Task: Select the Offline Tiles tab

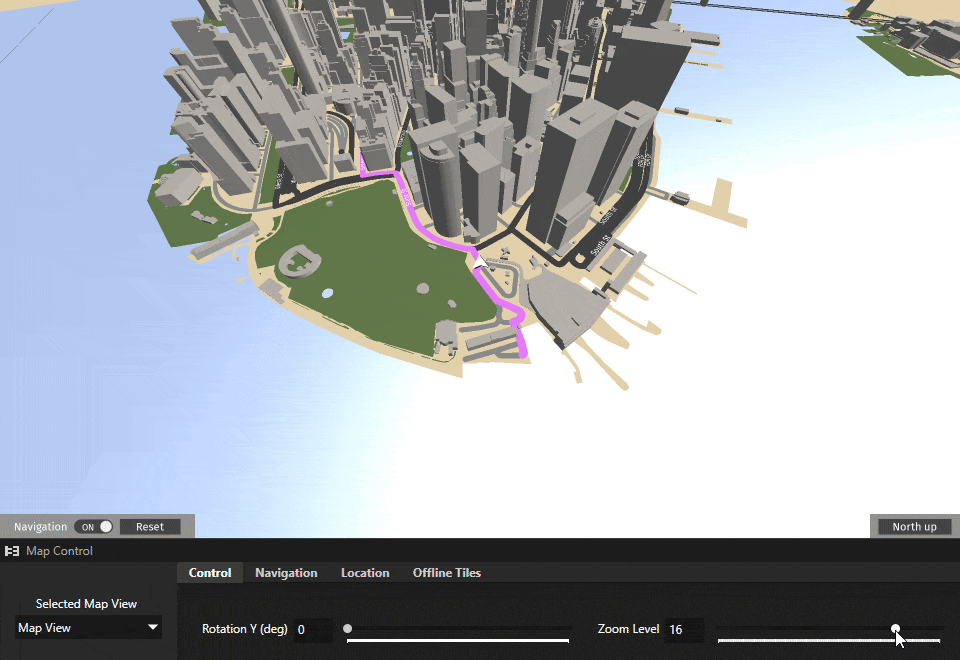Action: click(x=446, y=572)
